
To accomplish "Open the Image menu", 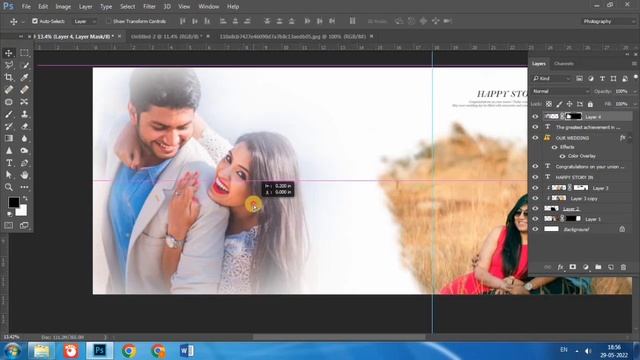I will pyautogui.click(x=63, y=7).
